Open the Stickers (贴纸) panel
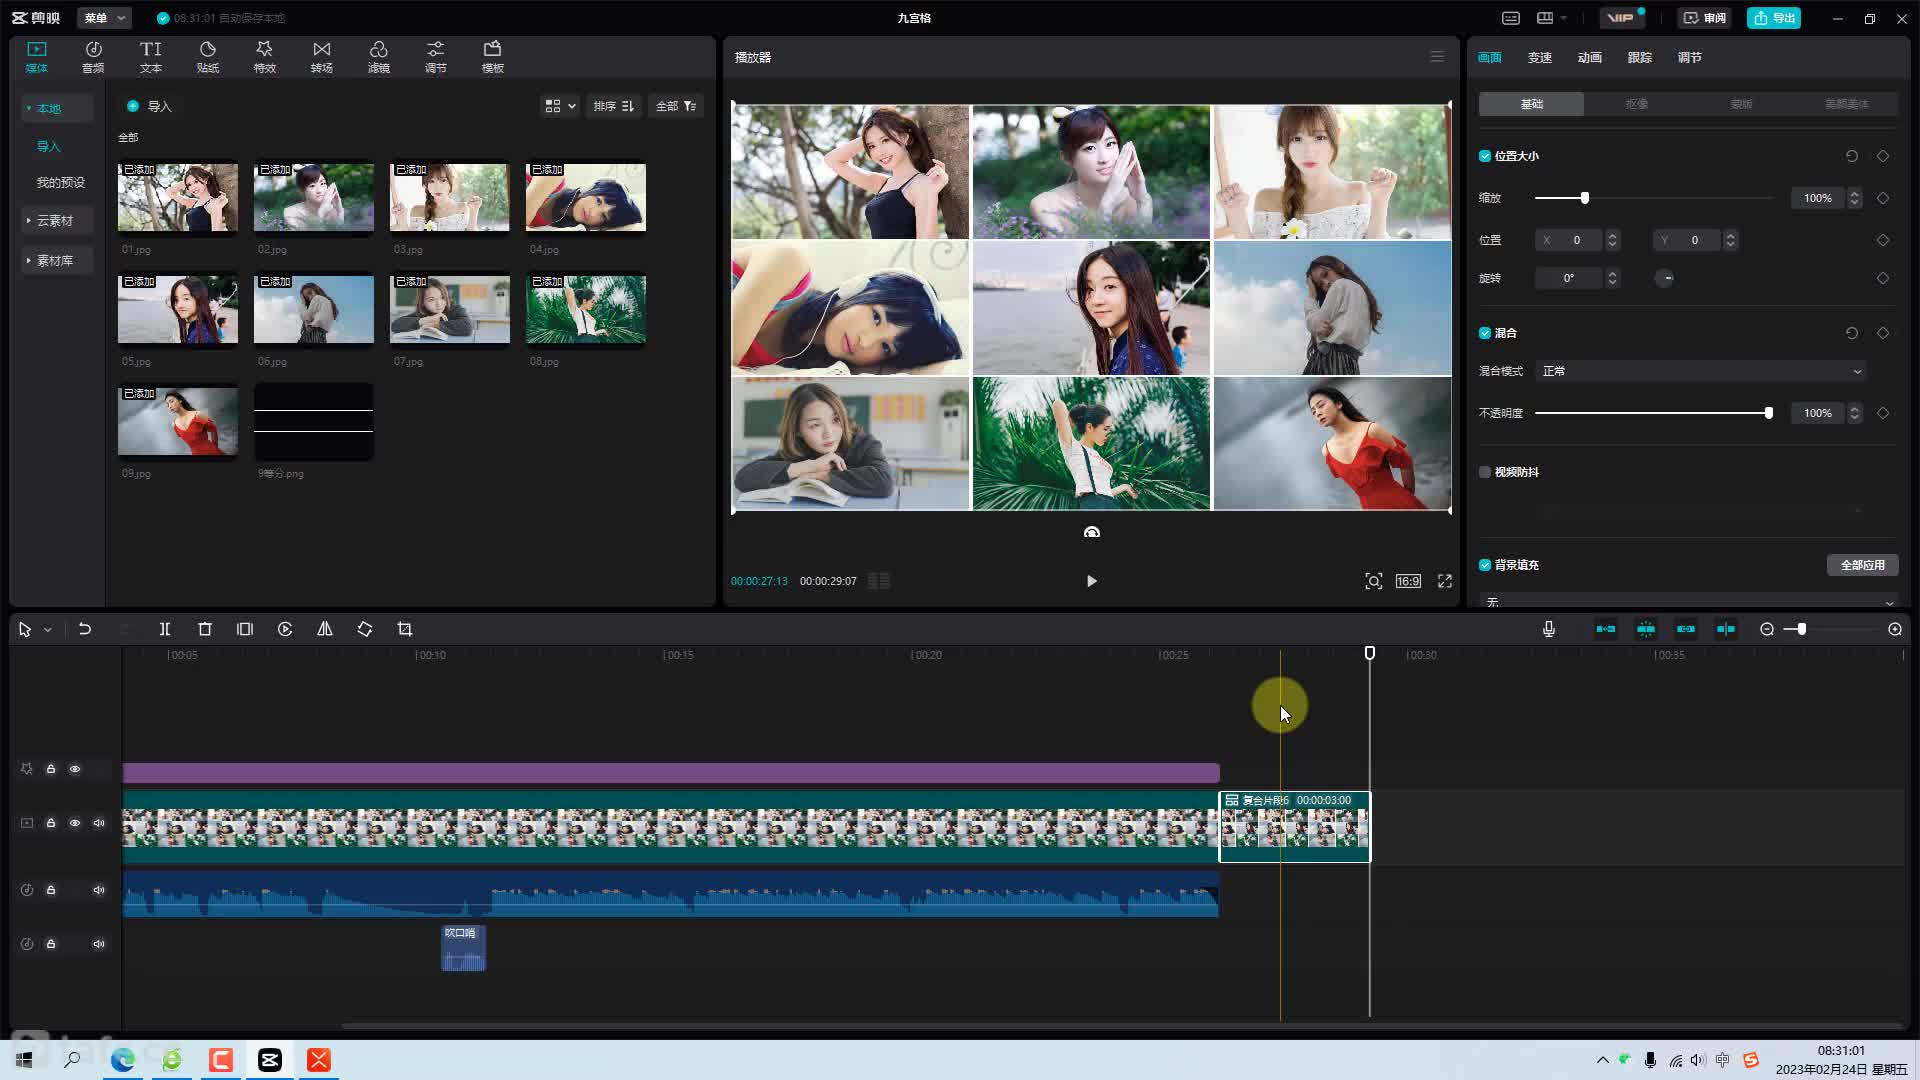This screenshot has width=1920, height=1080. point(207,57)
